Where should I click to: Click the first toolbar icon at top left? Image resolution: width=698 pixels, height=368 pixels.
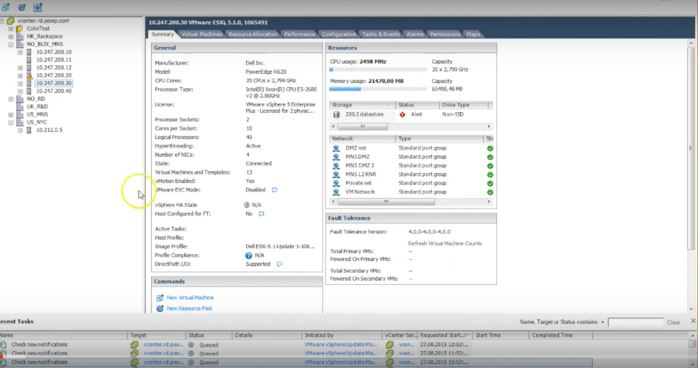click(6, 7)
